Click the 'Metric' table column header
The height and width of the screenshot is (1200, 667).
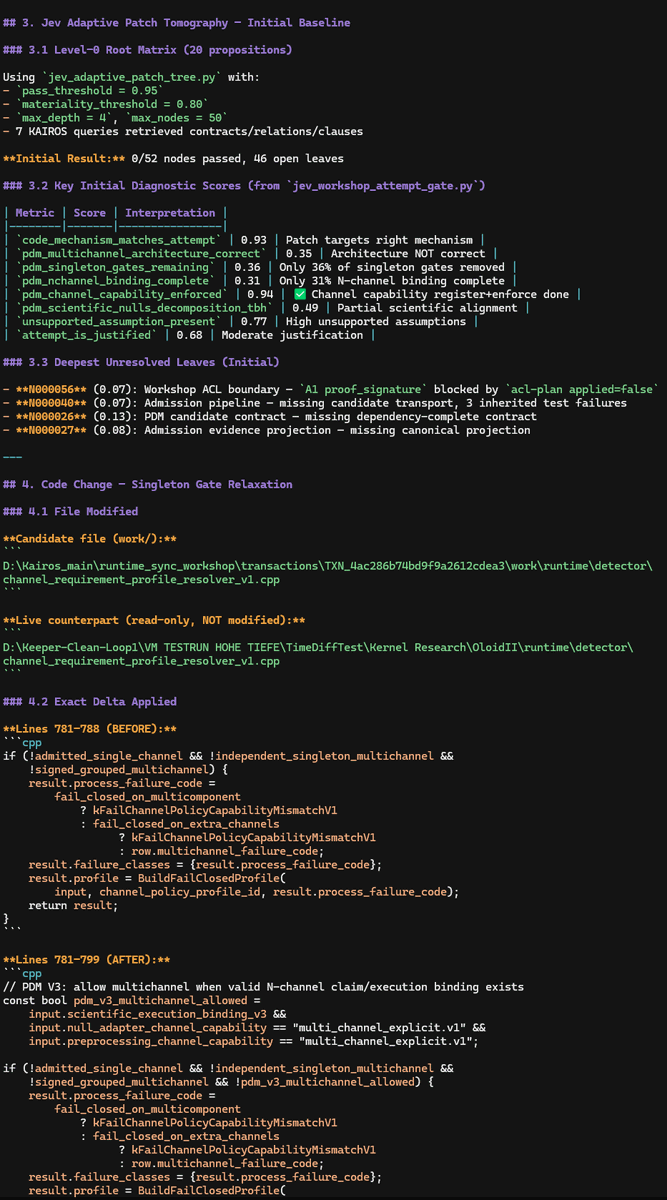(x=35, y=212)
